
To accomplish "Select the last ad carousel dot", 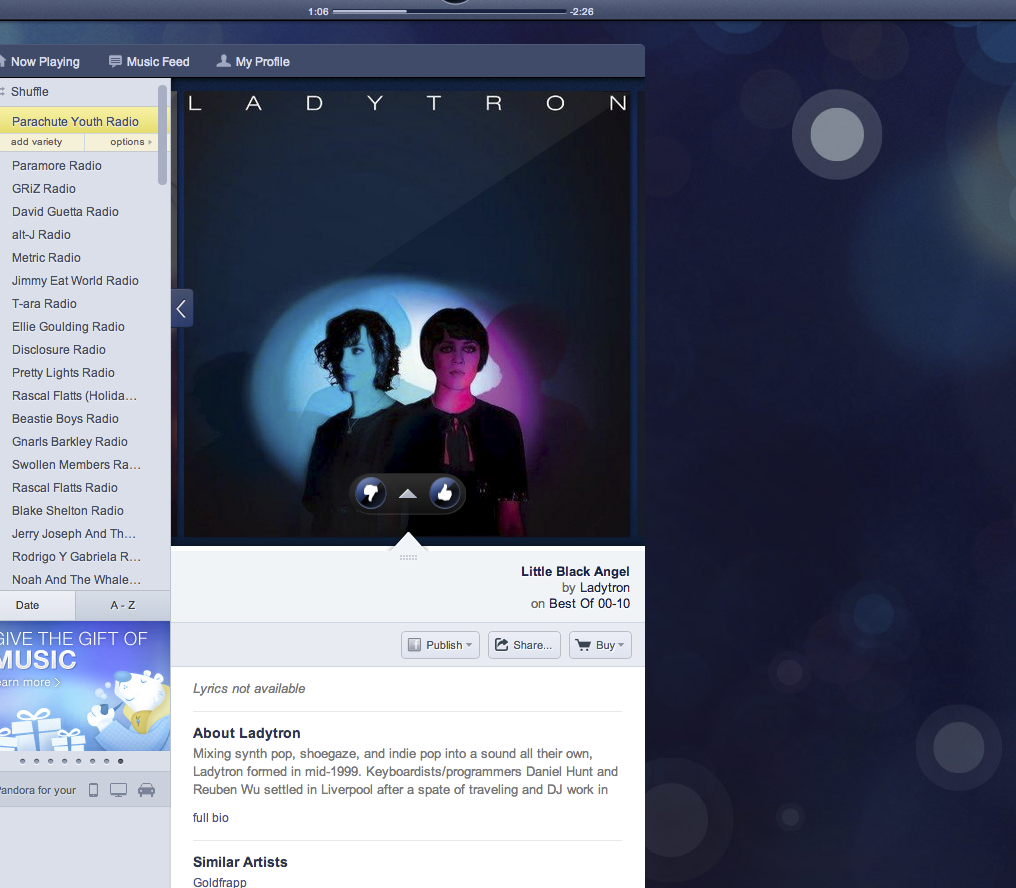I will (121, 761).
